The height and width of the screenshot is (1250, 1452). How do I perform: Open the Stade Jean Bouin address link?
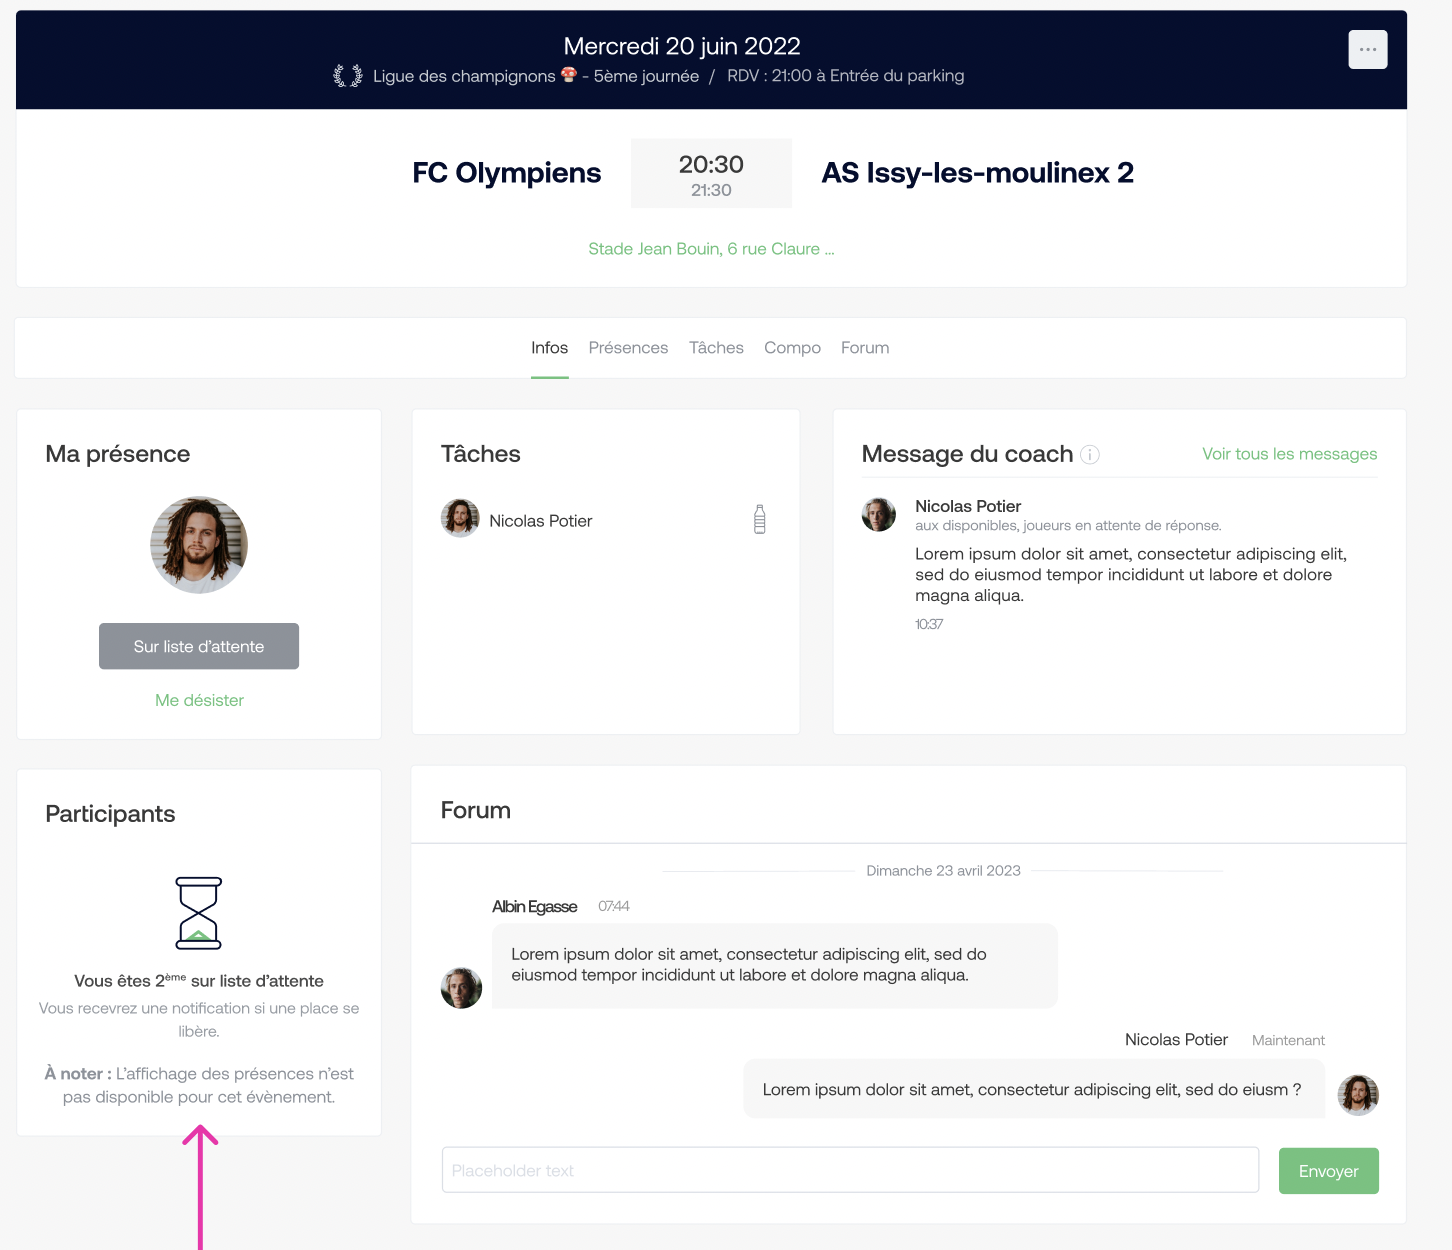711,249
